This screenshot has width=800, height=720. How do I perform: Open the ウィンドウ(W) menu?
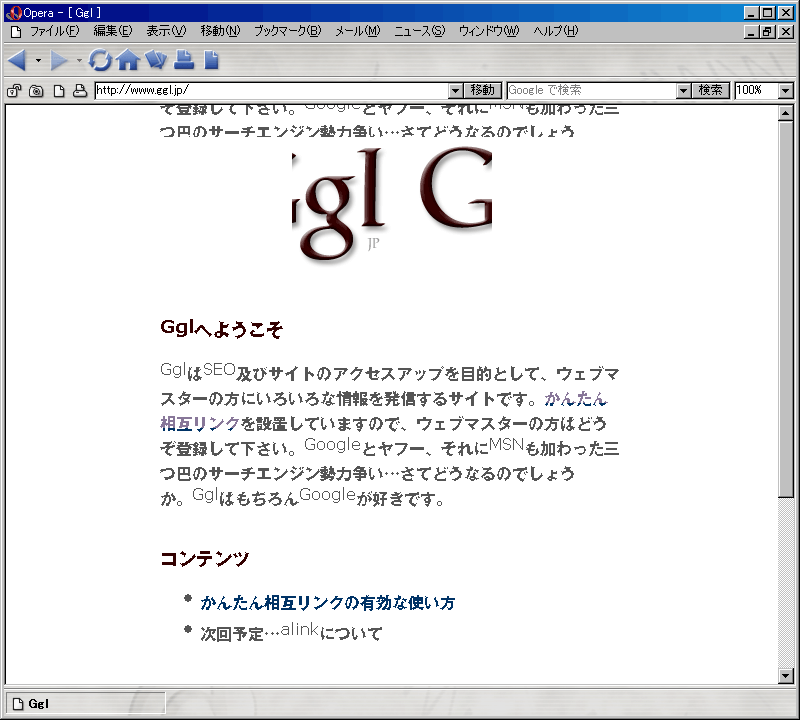tap(489, 31)
